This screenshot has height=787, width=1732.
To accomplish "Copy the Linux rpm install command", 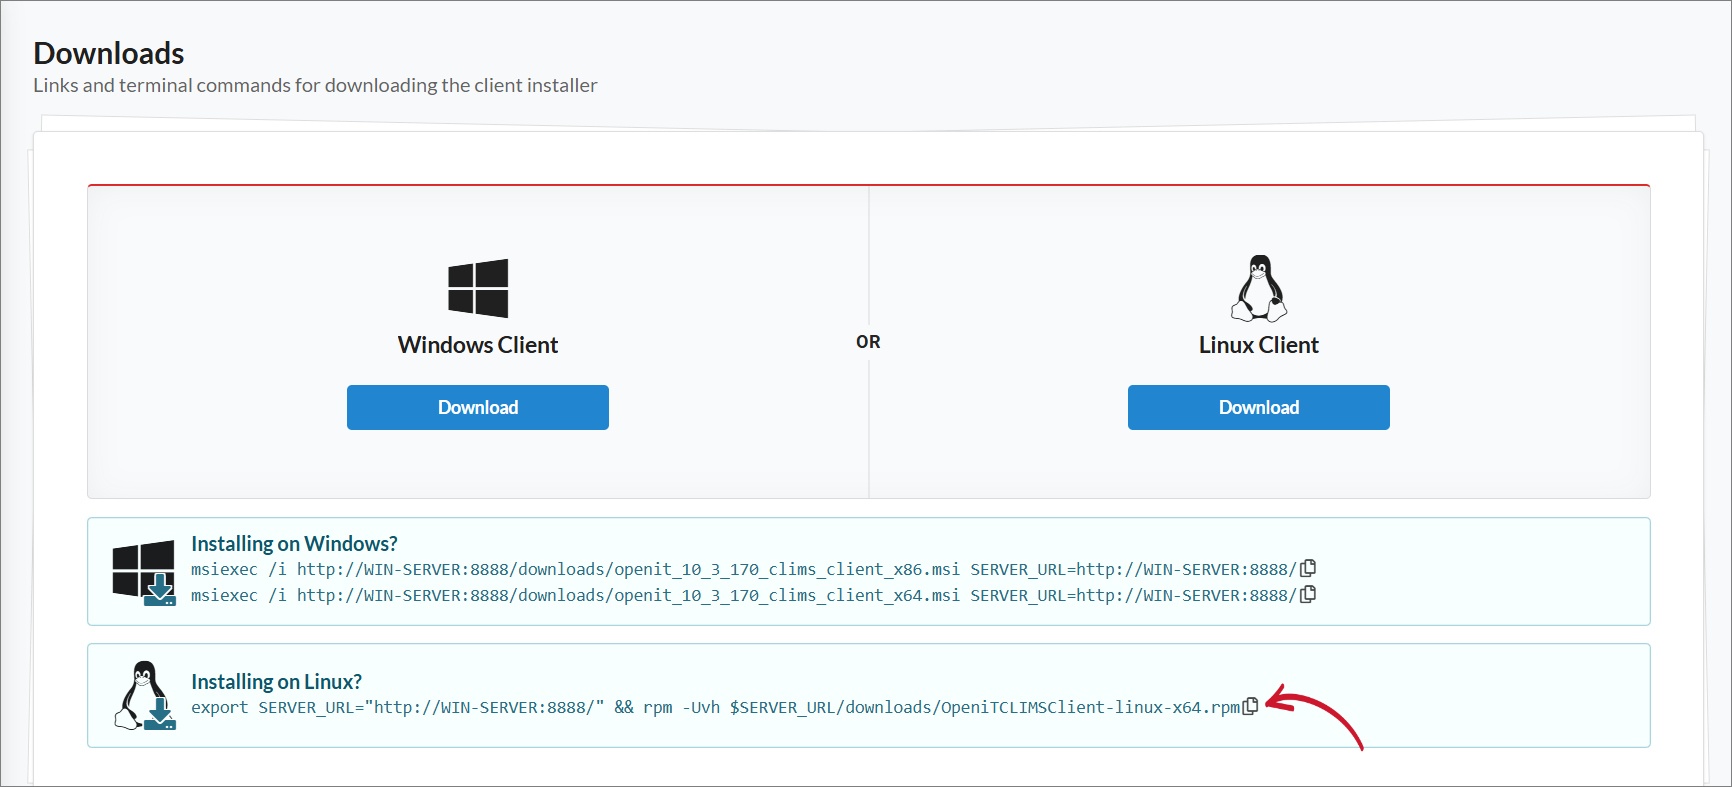I will click(x=1250, y=706).
